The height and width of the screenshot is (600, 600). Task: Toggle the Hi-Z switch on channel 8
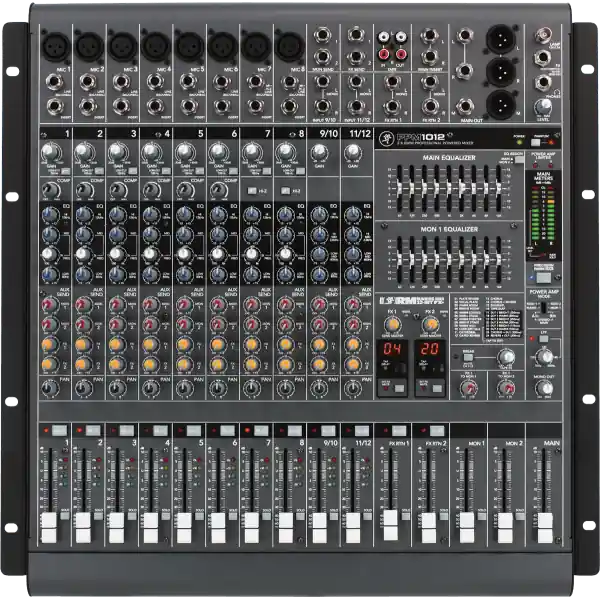click(x=285, y=191)
